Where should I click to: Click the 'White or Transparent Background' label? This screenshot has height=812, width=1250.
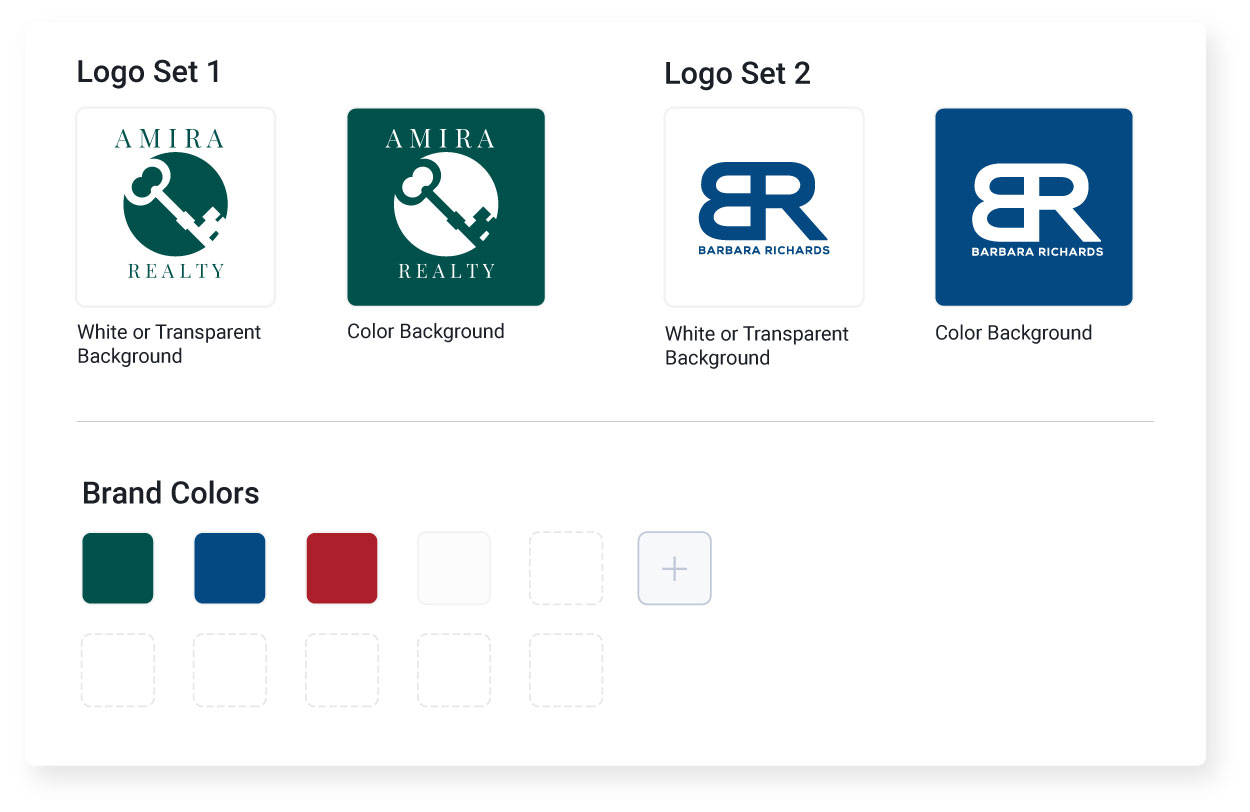(168, 343)
